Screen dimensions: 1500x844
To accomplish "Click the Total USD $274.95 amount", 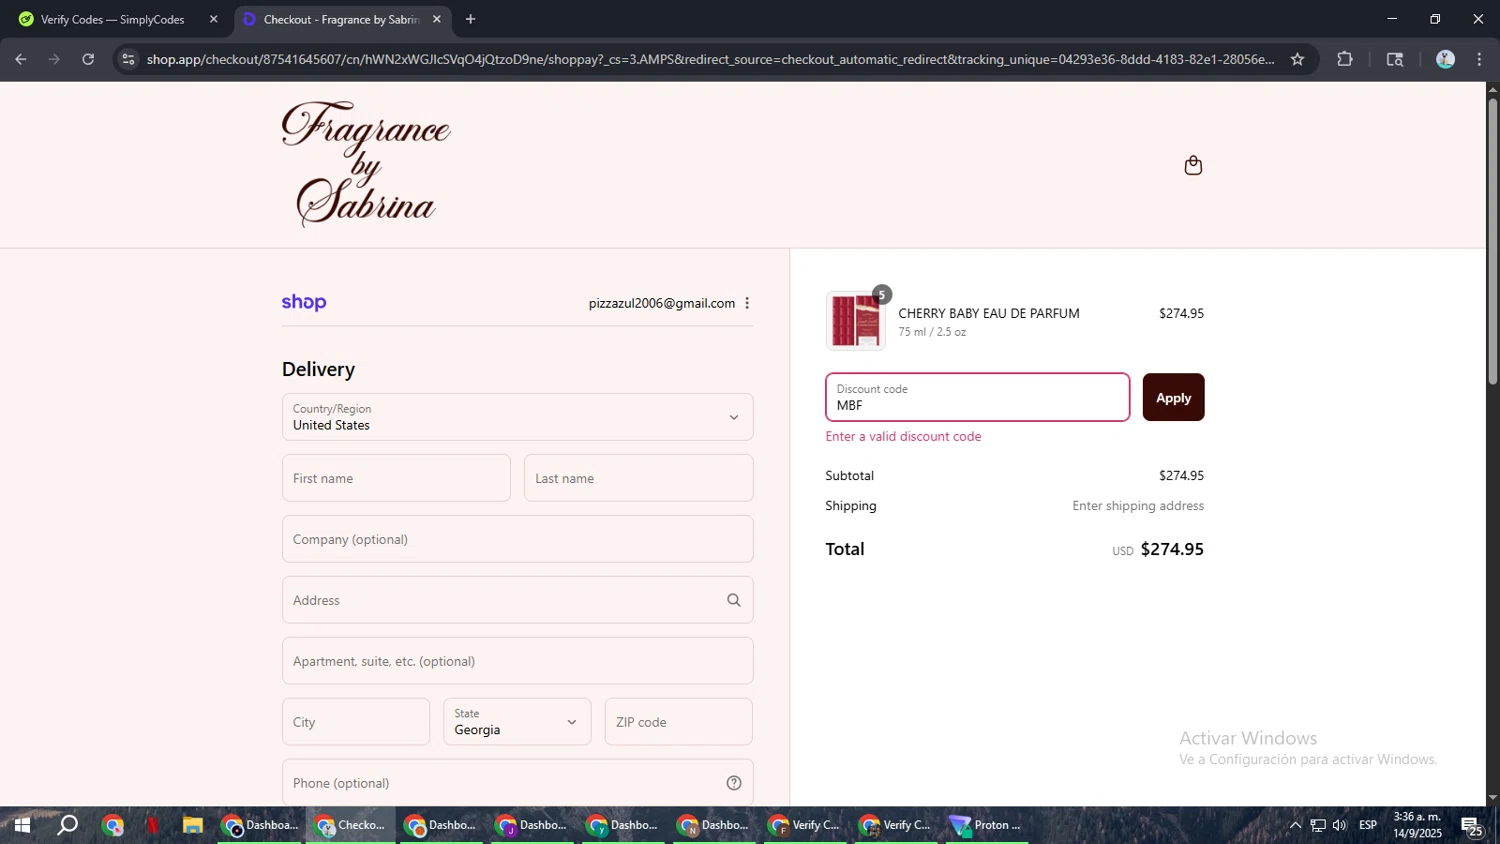I will [x=1172, y=549].
